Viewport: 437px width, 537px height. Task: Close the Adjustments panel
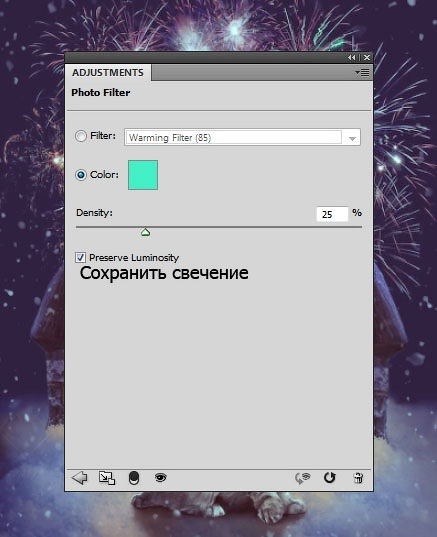pyautogui.click(x=367, y=58)
